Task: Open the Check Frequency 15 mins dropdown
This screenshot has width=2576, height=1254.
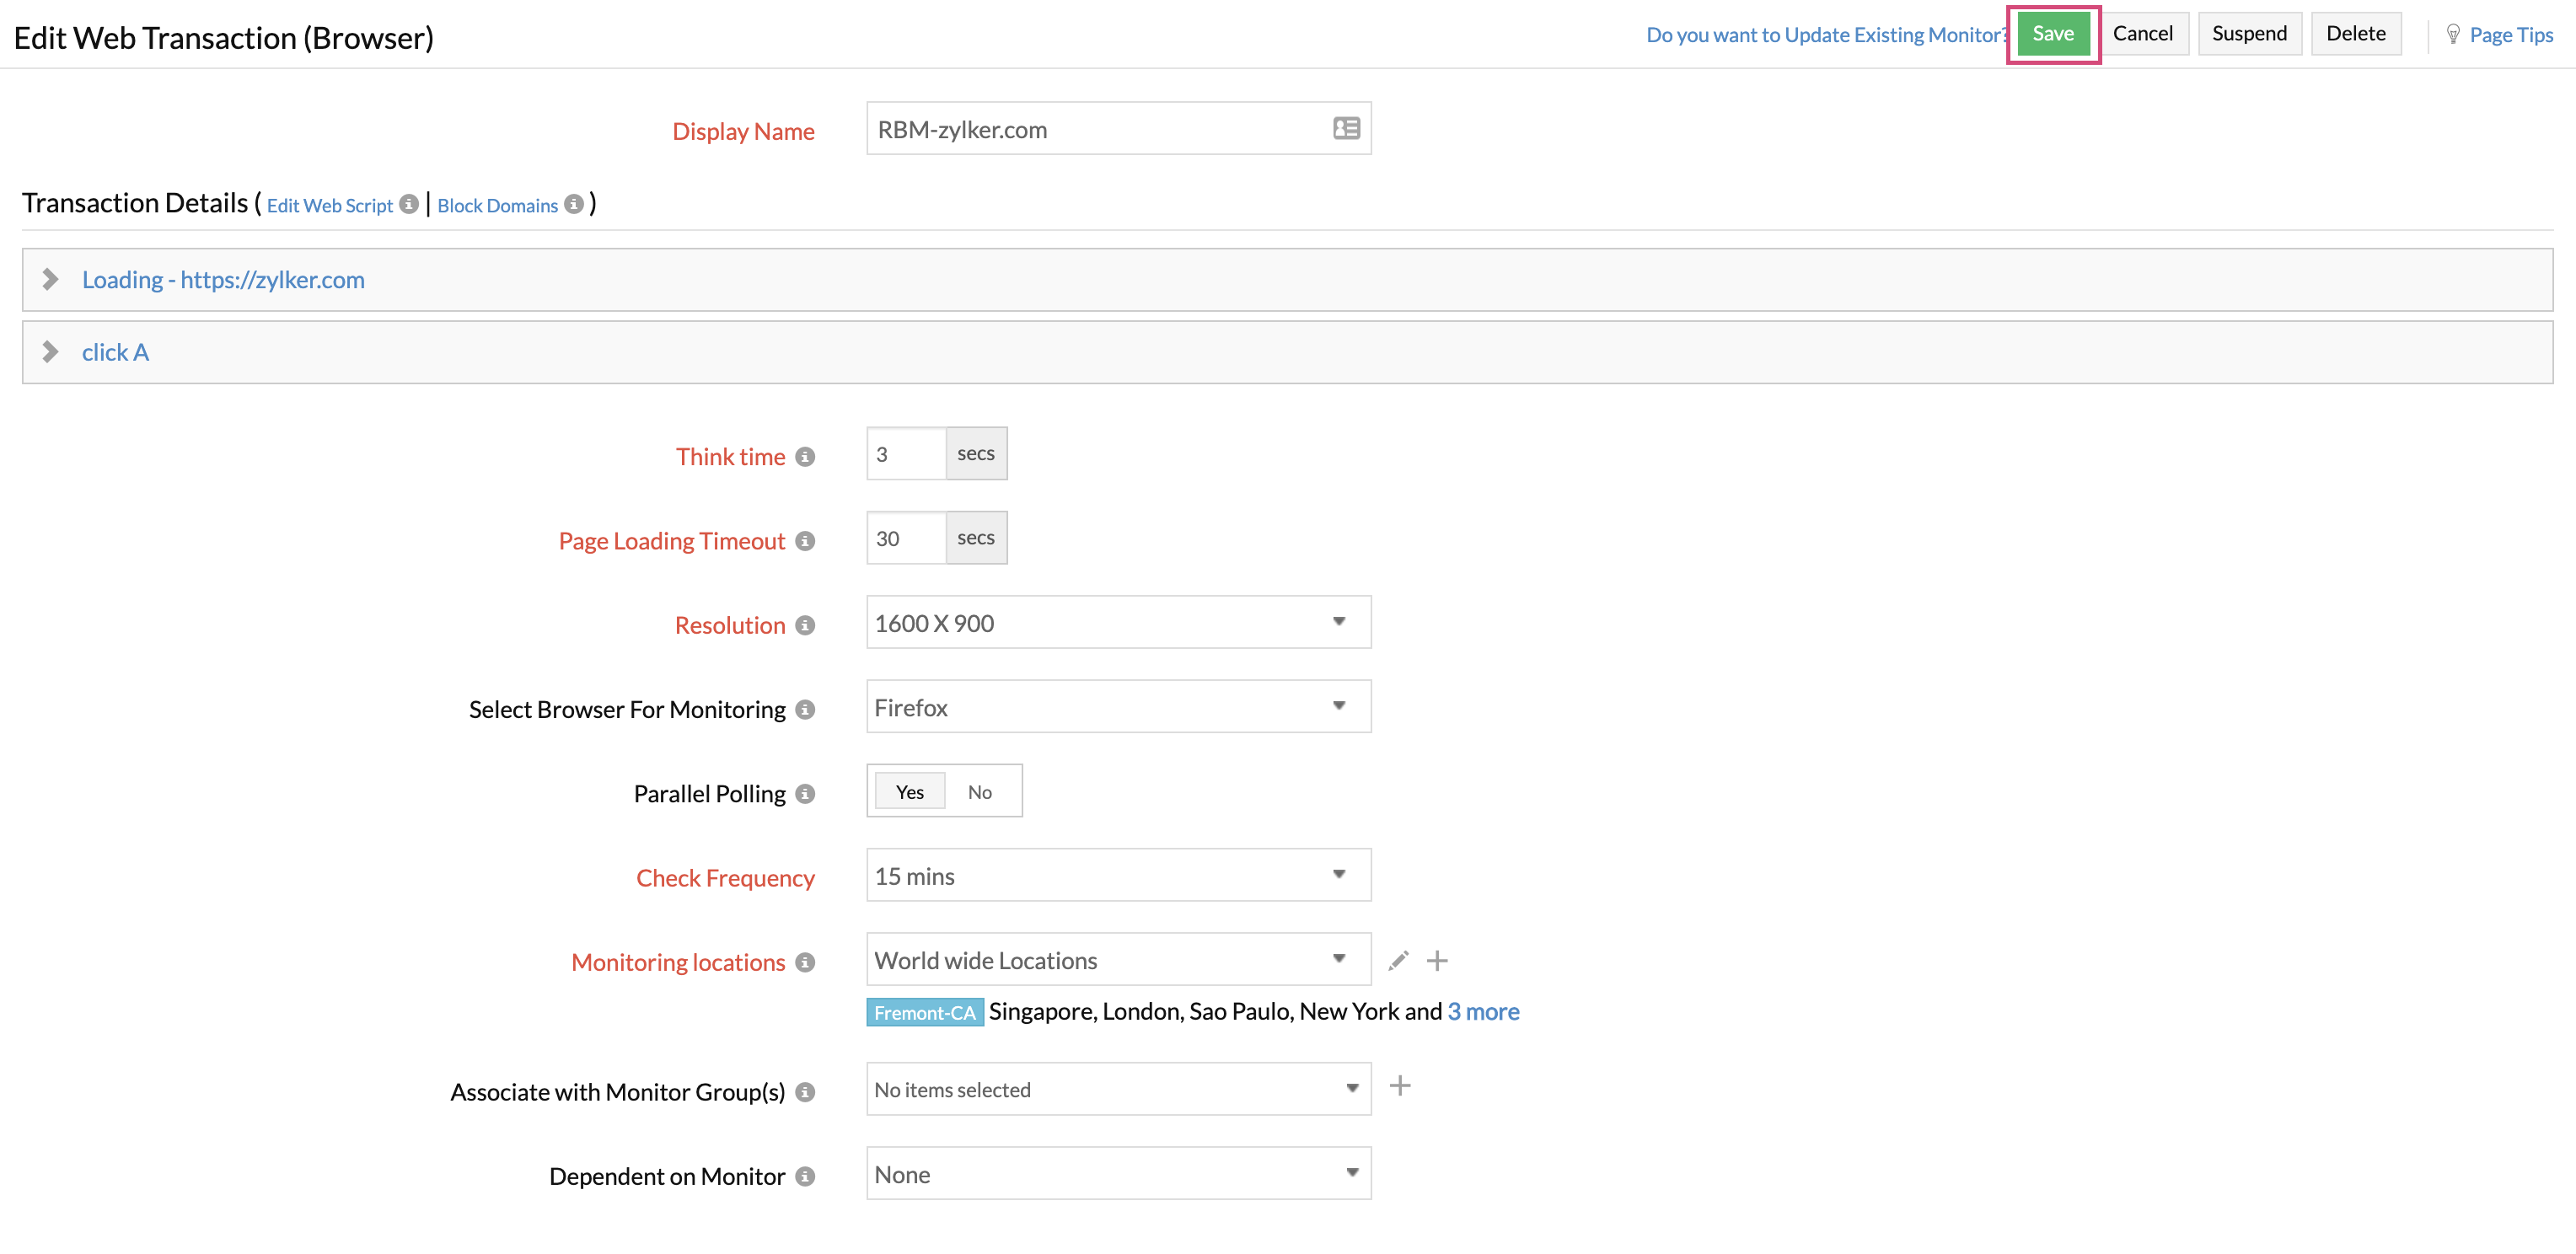Action: pos(1117,875)
